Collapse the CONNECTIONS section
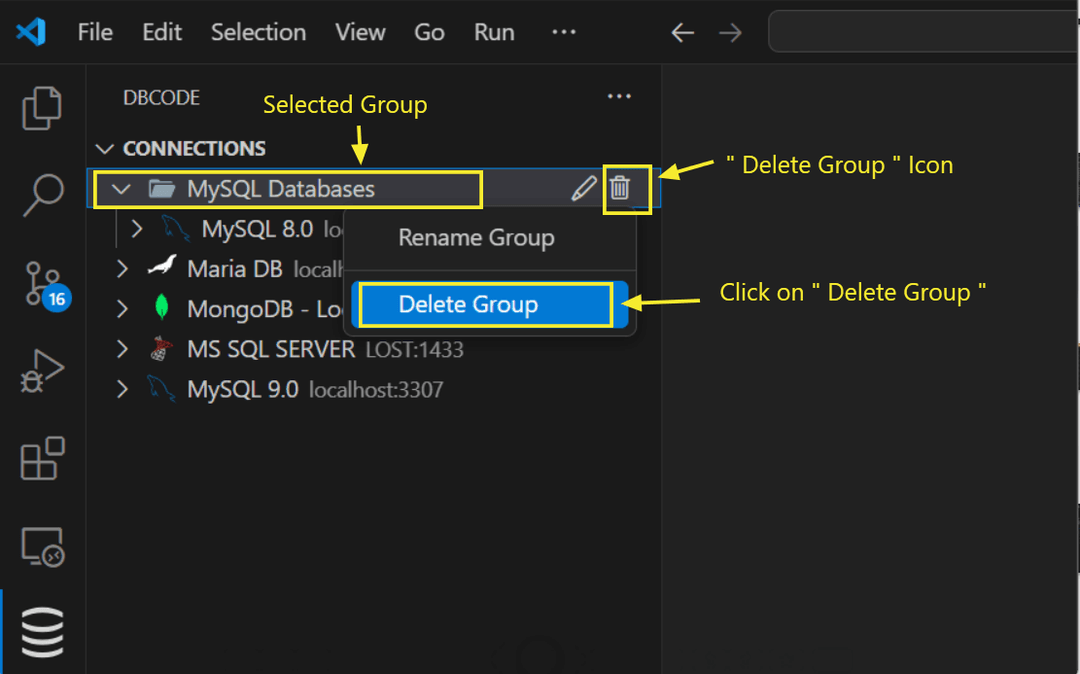The height and width of the screenshot is (674, 1080). pyautogui.click(x=106, y=148)
